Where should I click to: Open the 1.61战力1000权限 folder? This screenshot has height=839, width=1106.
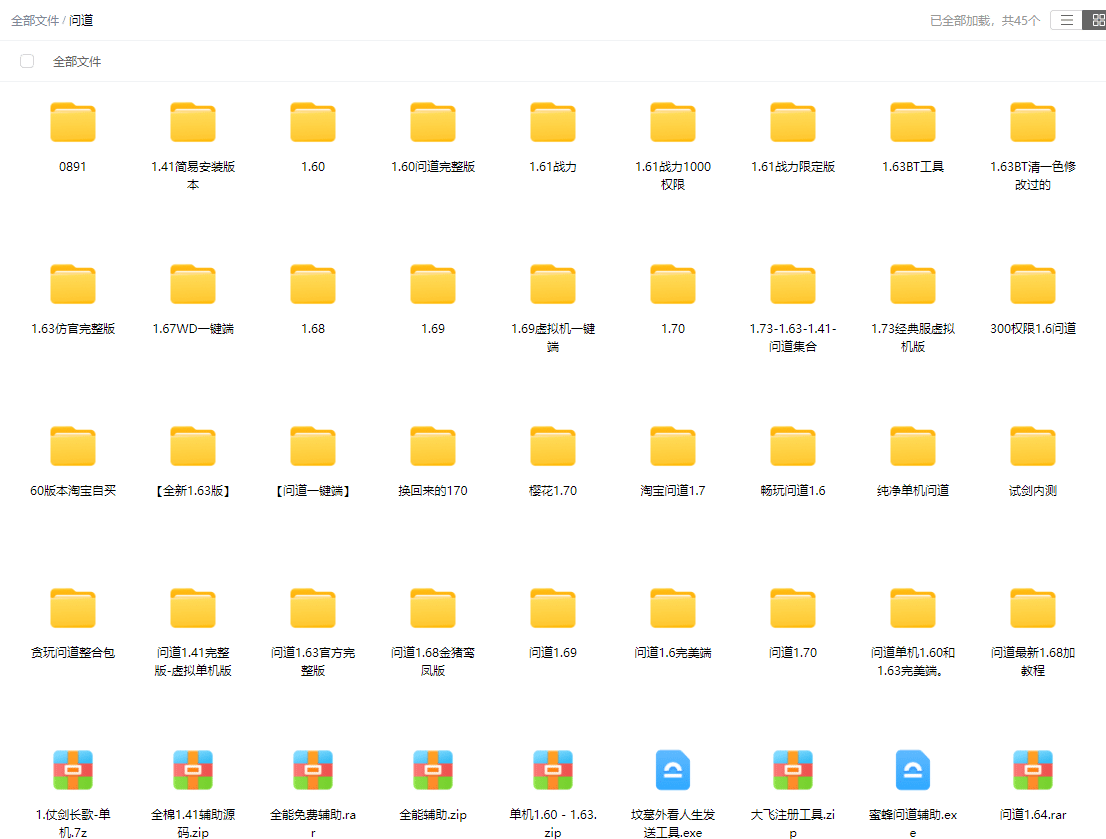(x=673, y=123)
